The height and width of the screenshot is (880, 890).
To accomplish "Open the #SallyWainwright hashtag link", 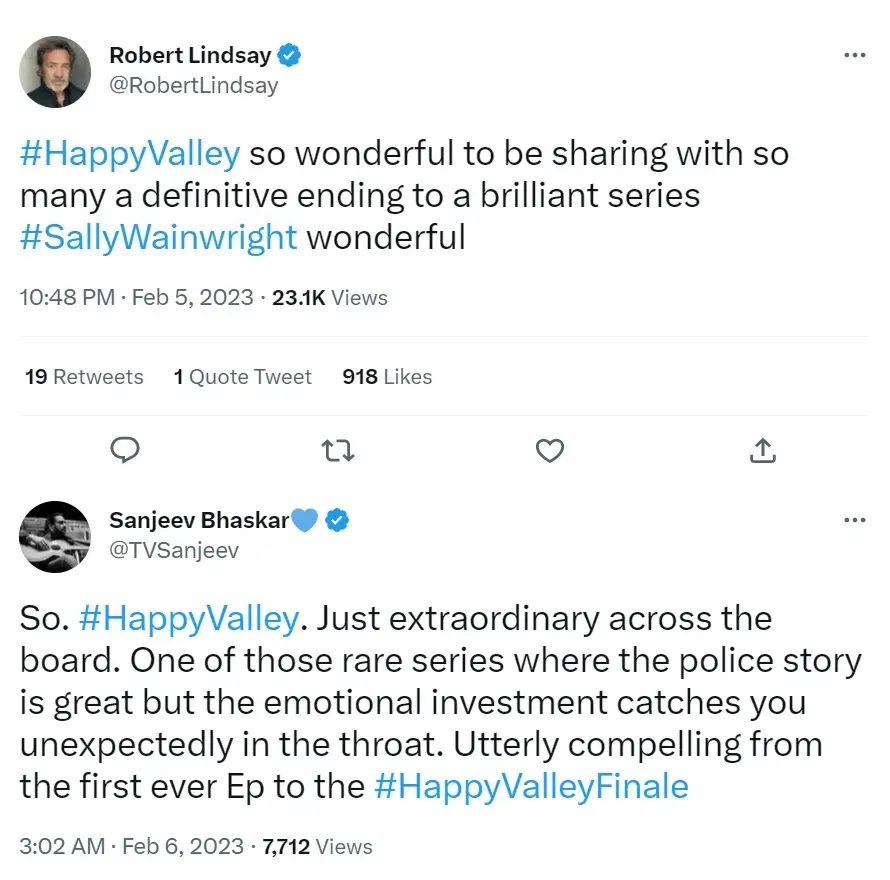I will click(157, 237).
